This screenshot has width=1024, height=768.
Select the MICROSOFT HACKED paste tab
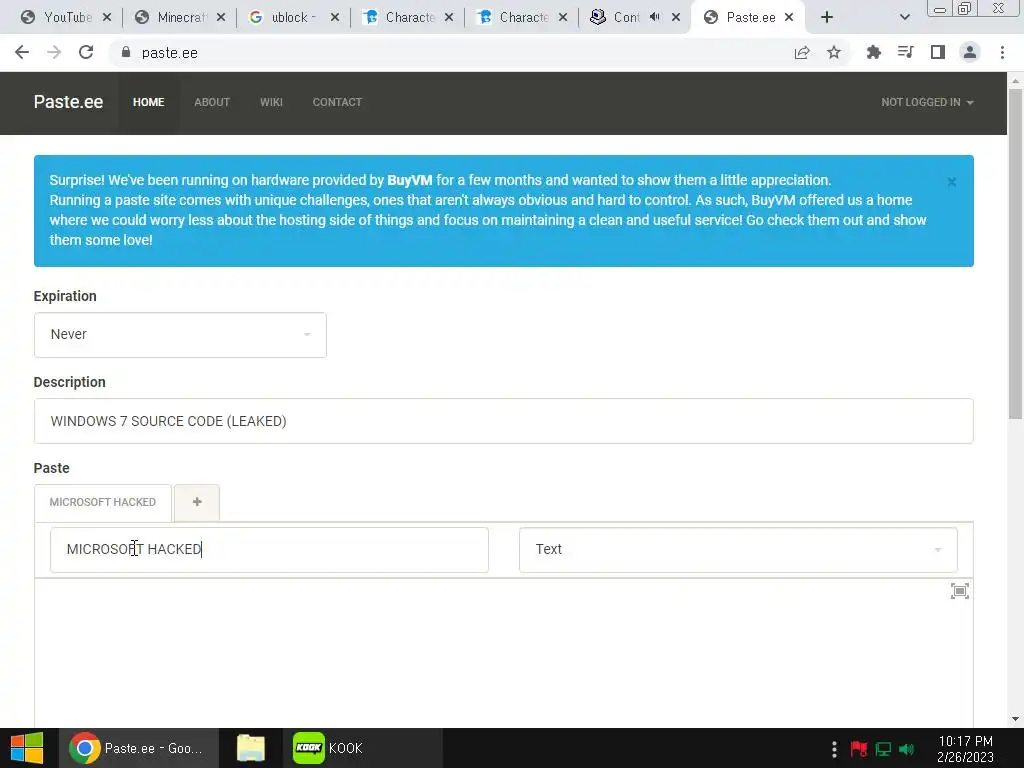tap(103, 502)
